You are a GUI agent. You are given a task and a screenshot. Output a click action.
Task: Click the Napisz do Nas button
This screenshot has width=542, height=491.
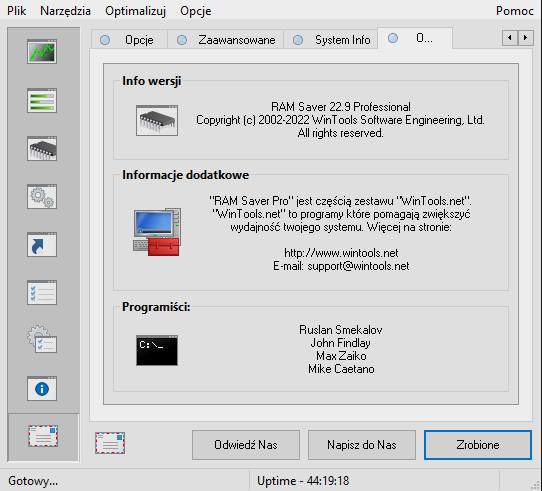pyautogui.click(x=362, y=445)
